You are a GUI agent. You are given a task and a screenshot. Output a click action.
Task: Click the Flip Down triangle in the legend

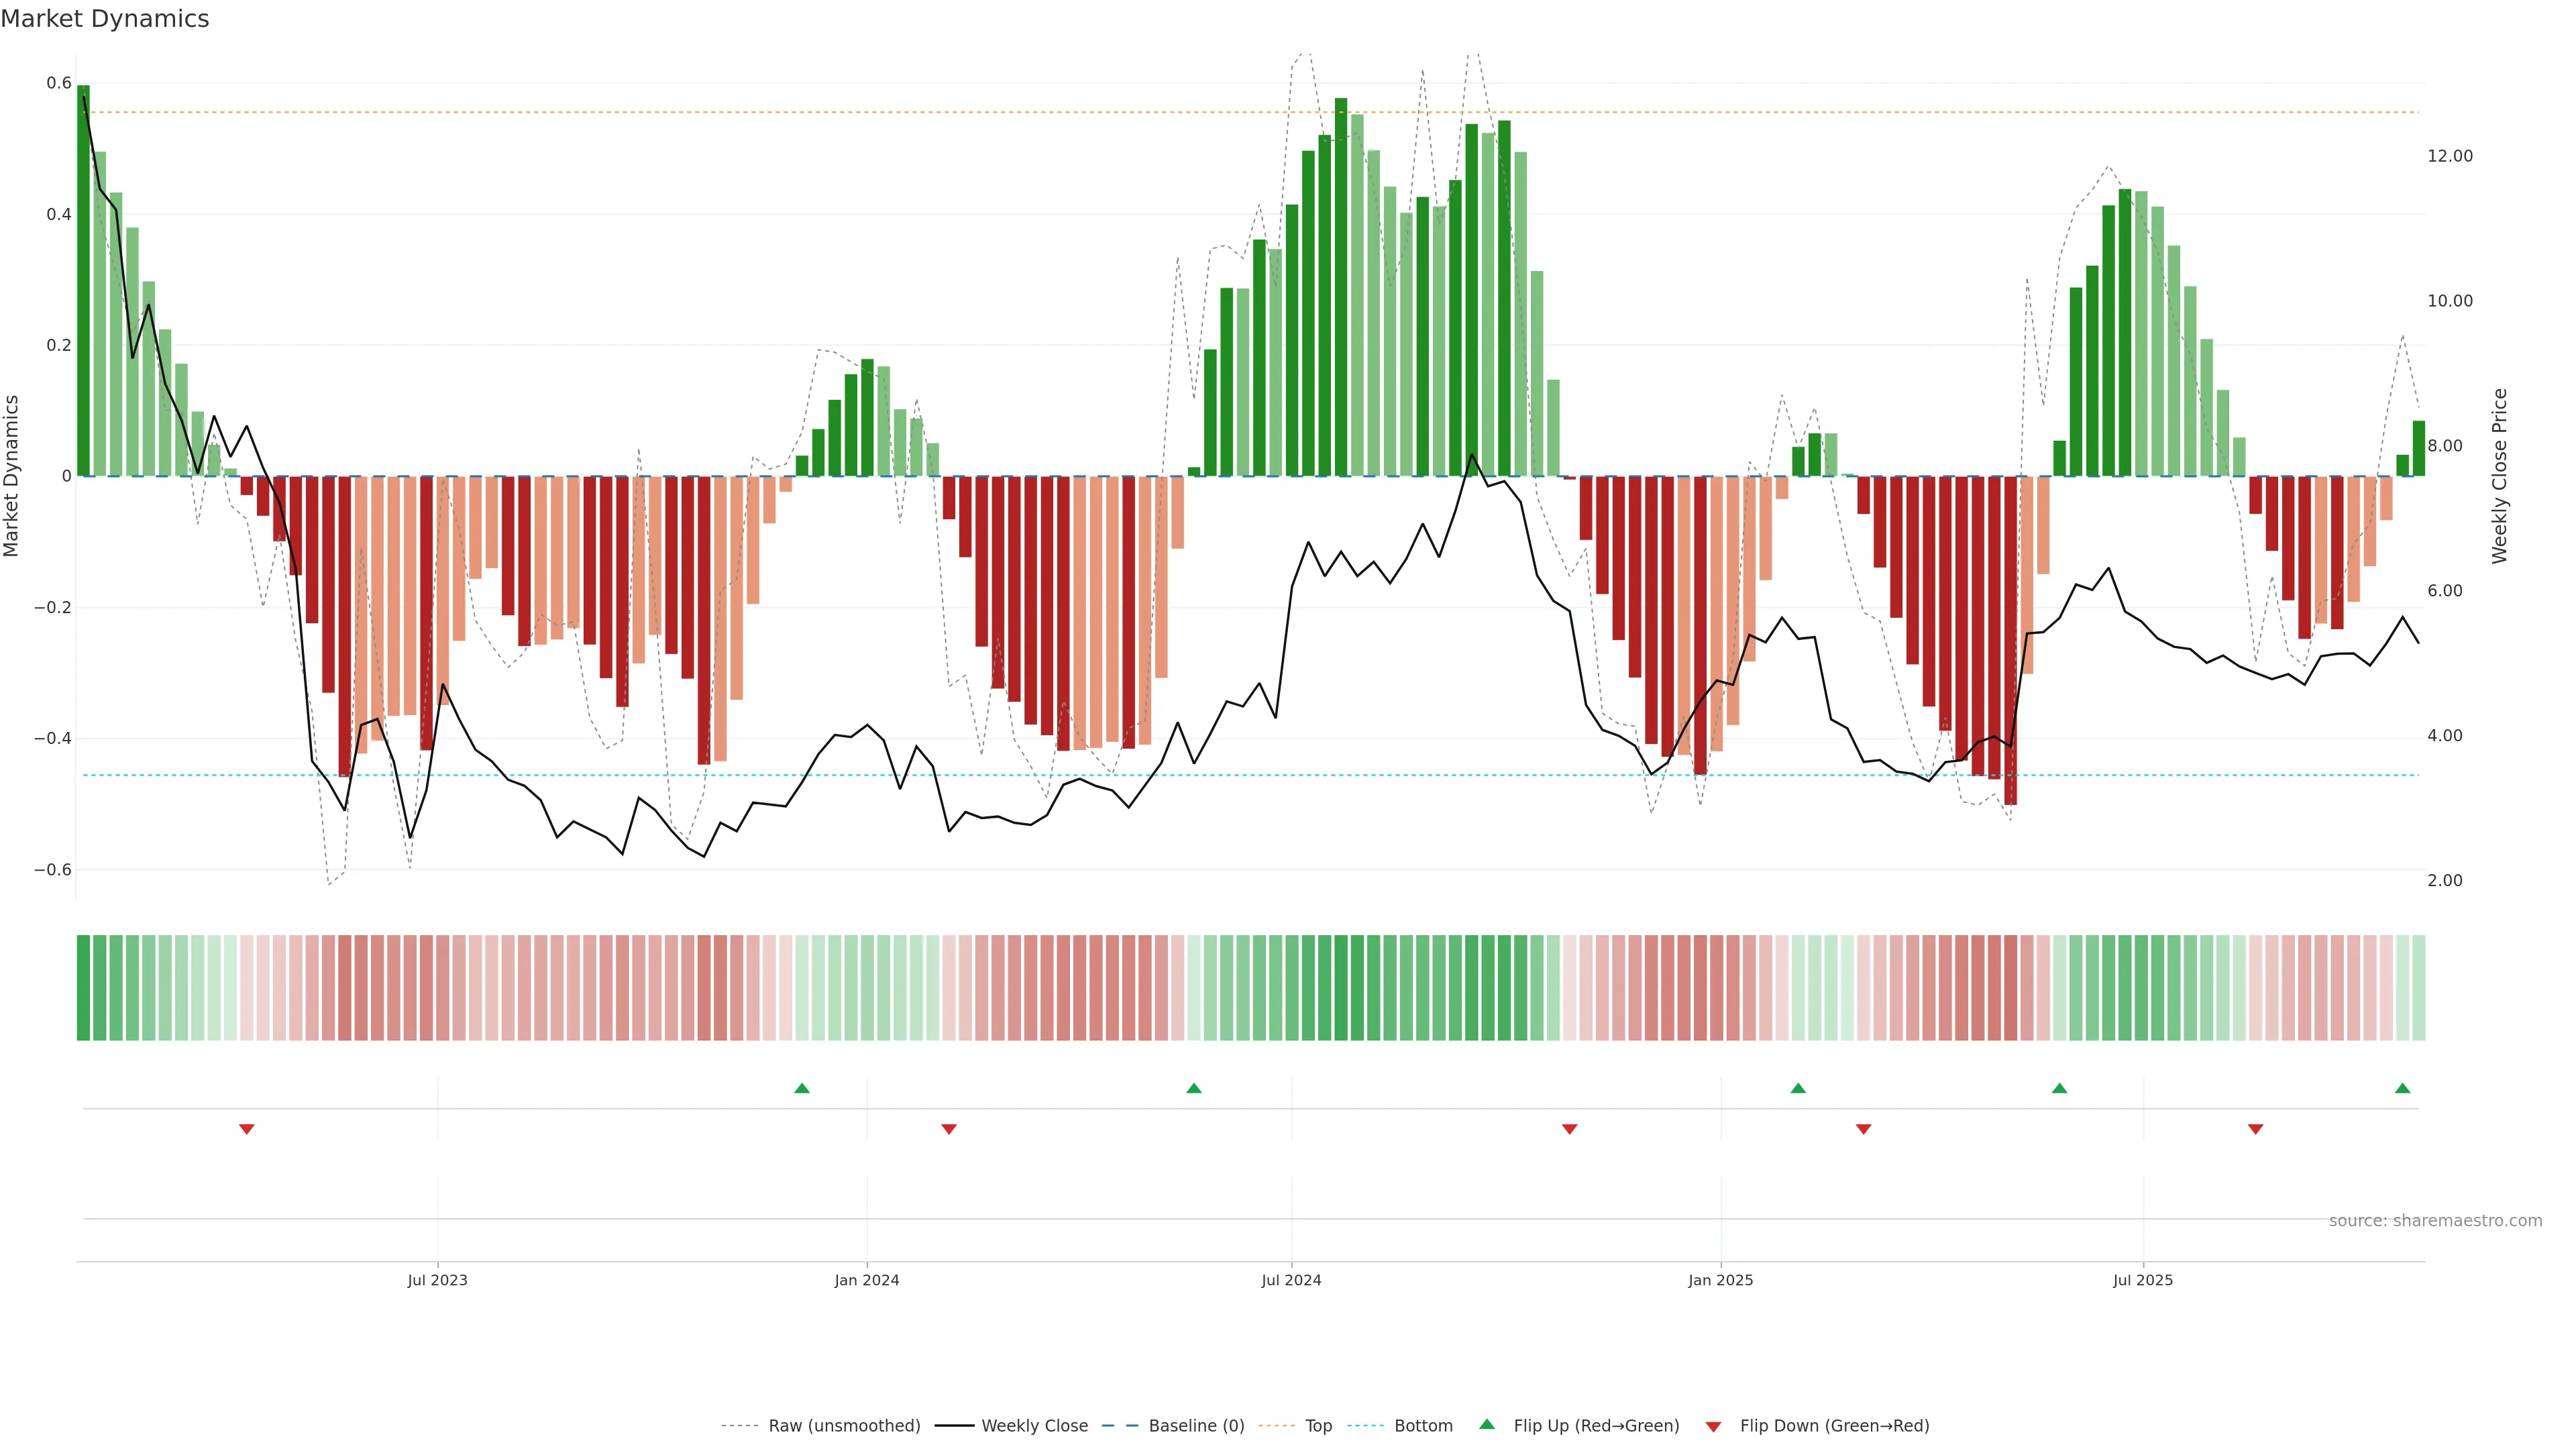point(1713,1426)
